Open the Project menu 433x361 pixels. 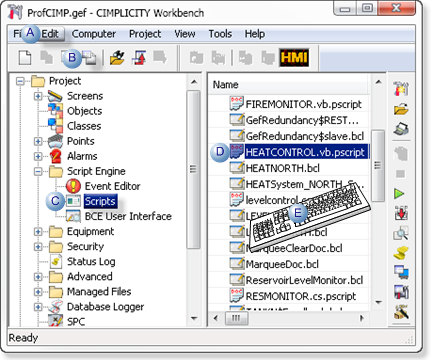tap(145, 34)
